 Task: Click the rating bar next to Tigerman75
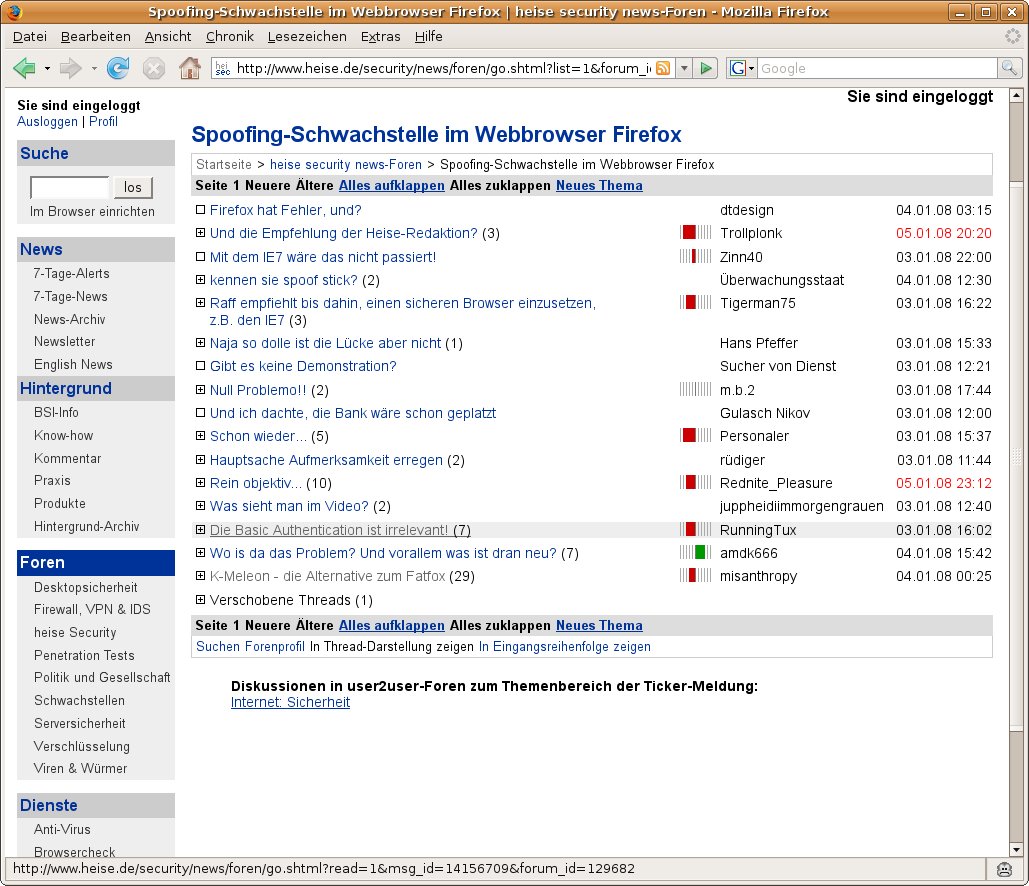(696, 303)
